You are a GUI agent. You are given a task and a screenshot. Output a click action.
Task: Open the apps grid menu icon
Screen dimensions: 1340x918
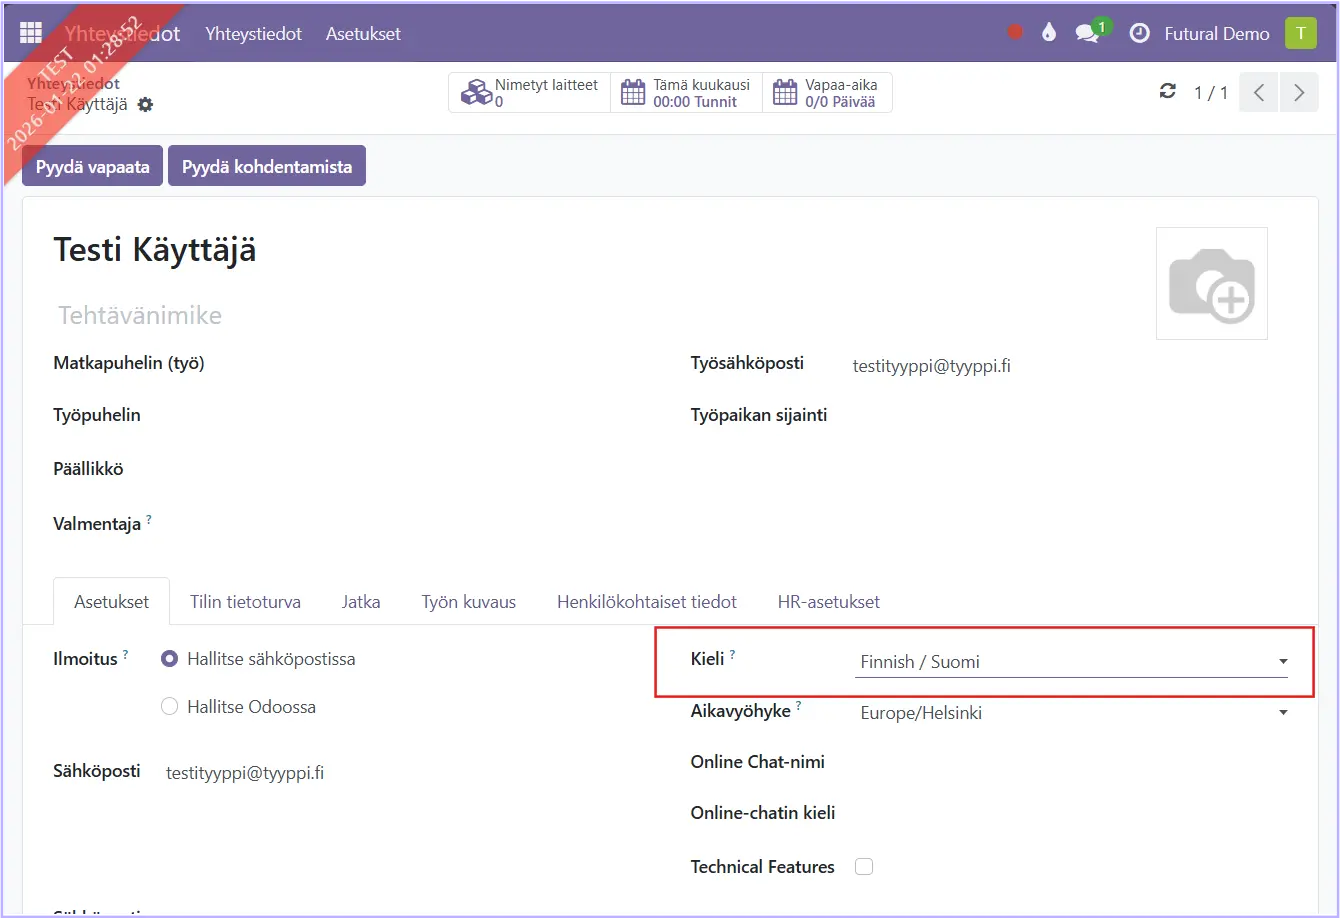coord(31,33)
